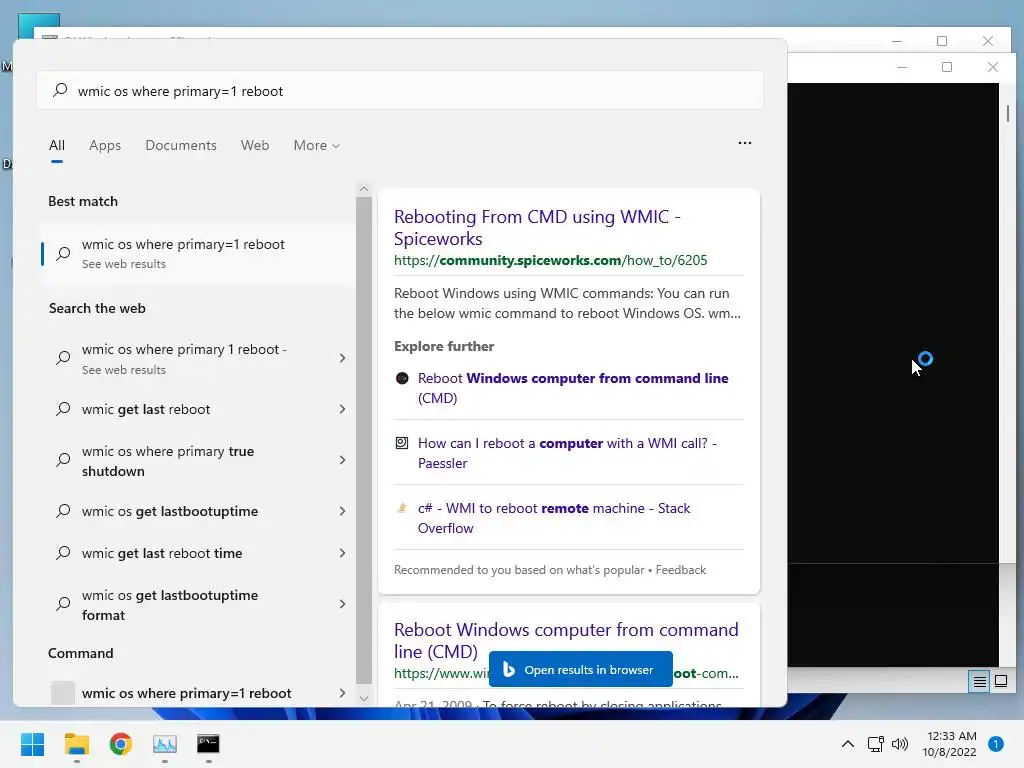Select 'wmic os get lastbootuptime' suggestion text

point(170,511)
